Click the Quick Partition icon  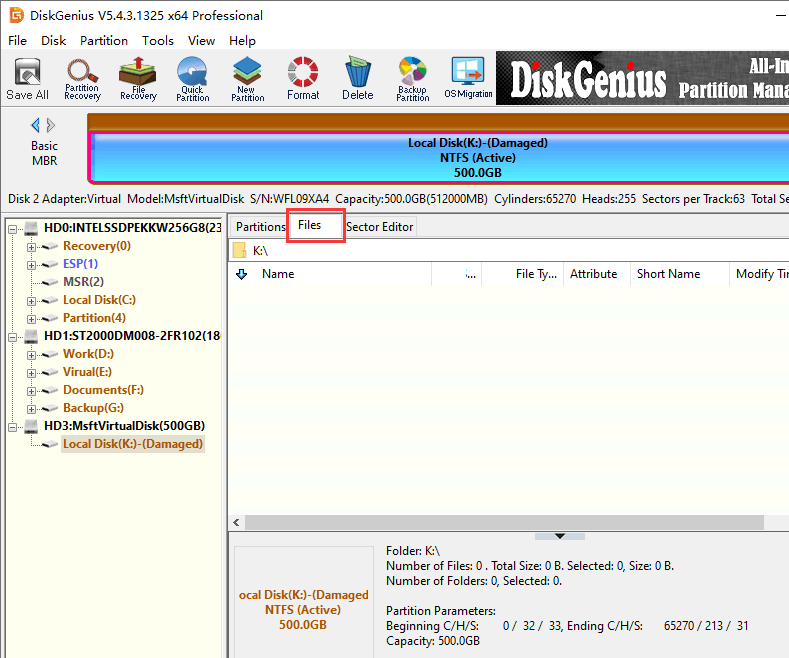[192, 79]
